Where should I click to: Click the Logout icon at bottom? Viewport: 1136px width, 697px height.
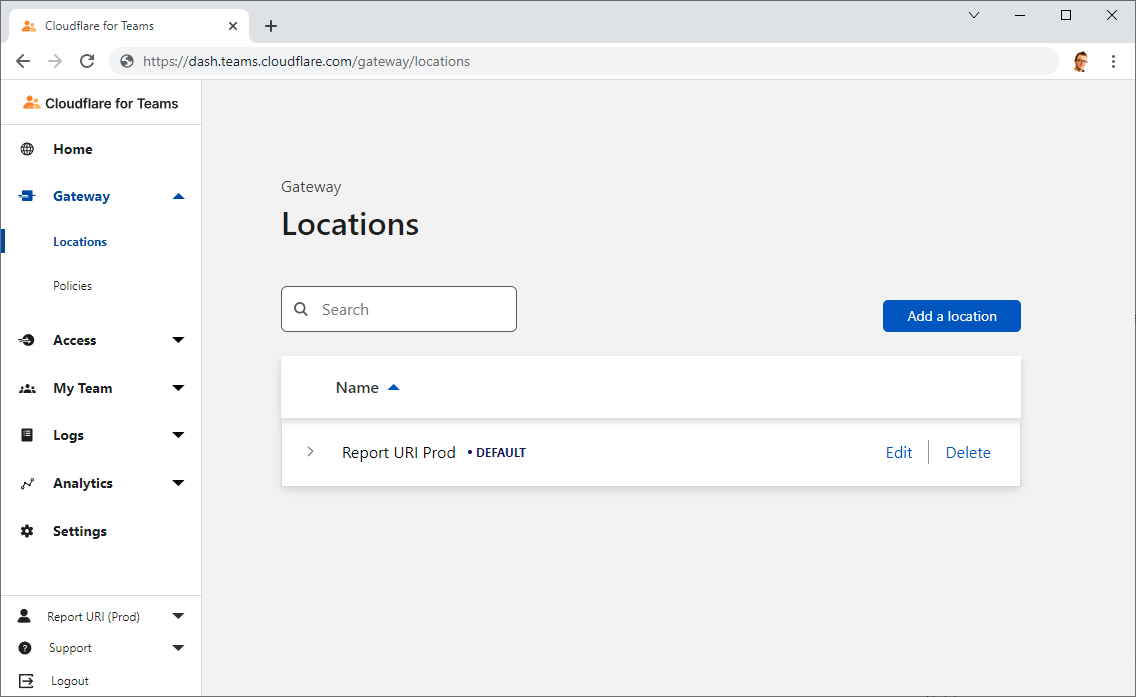[26, 681]
